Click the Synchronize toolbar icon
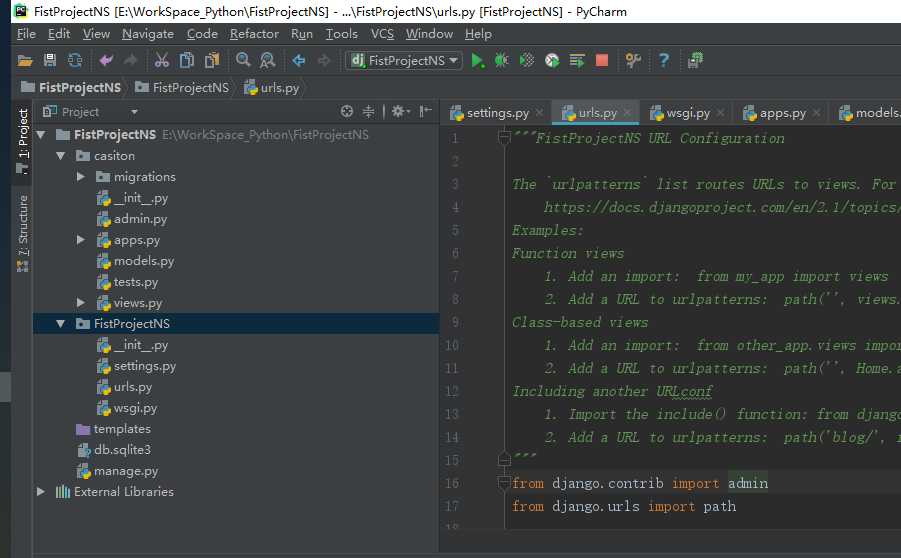Screen dimensions: 901x558 pyautogui.click(x=75, y=60)
